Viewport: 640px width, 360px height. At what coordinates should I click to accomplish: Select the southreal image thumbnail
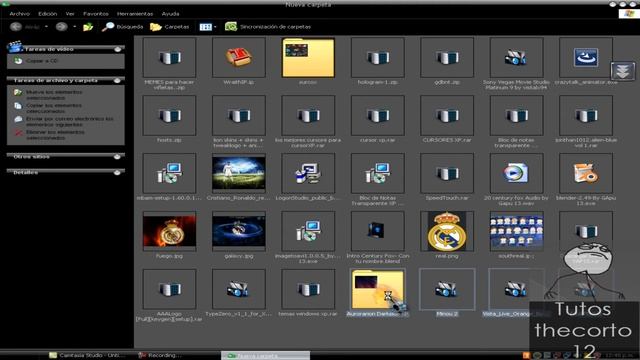pos(516,231)
